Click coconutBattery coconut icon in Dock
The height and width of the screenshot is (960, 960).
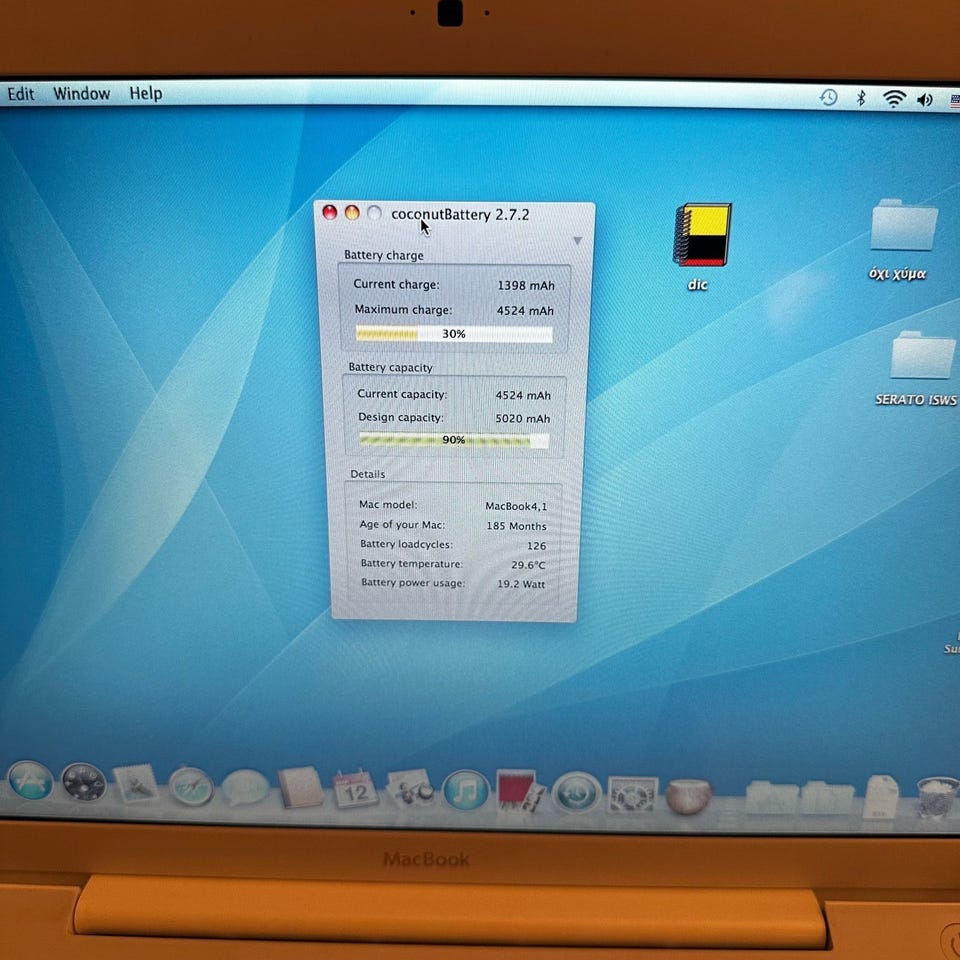(x=688, y=796)
